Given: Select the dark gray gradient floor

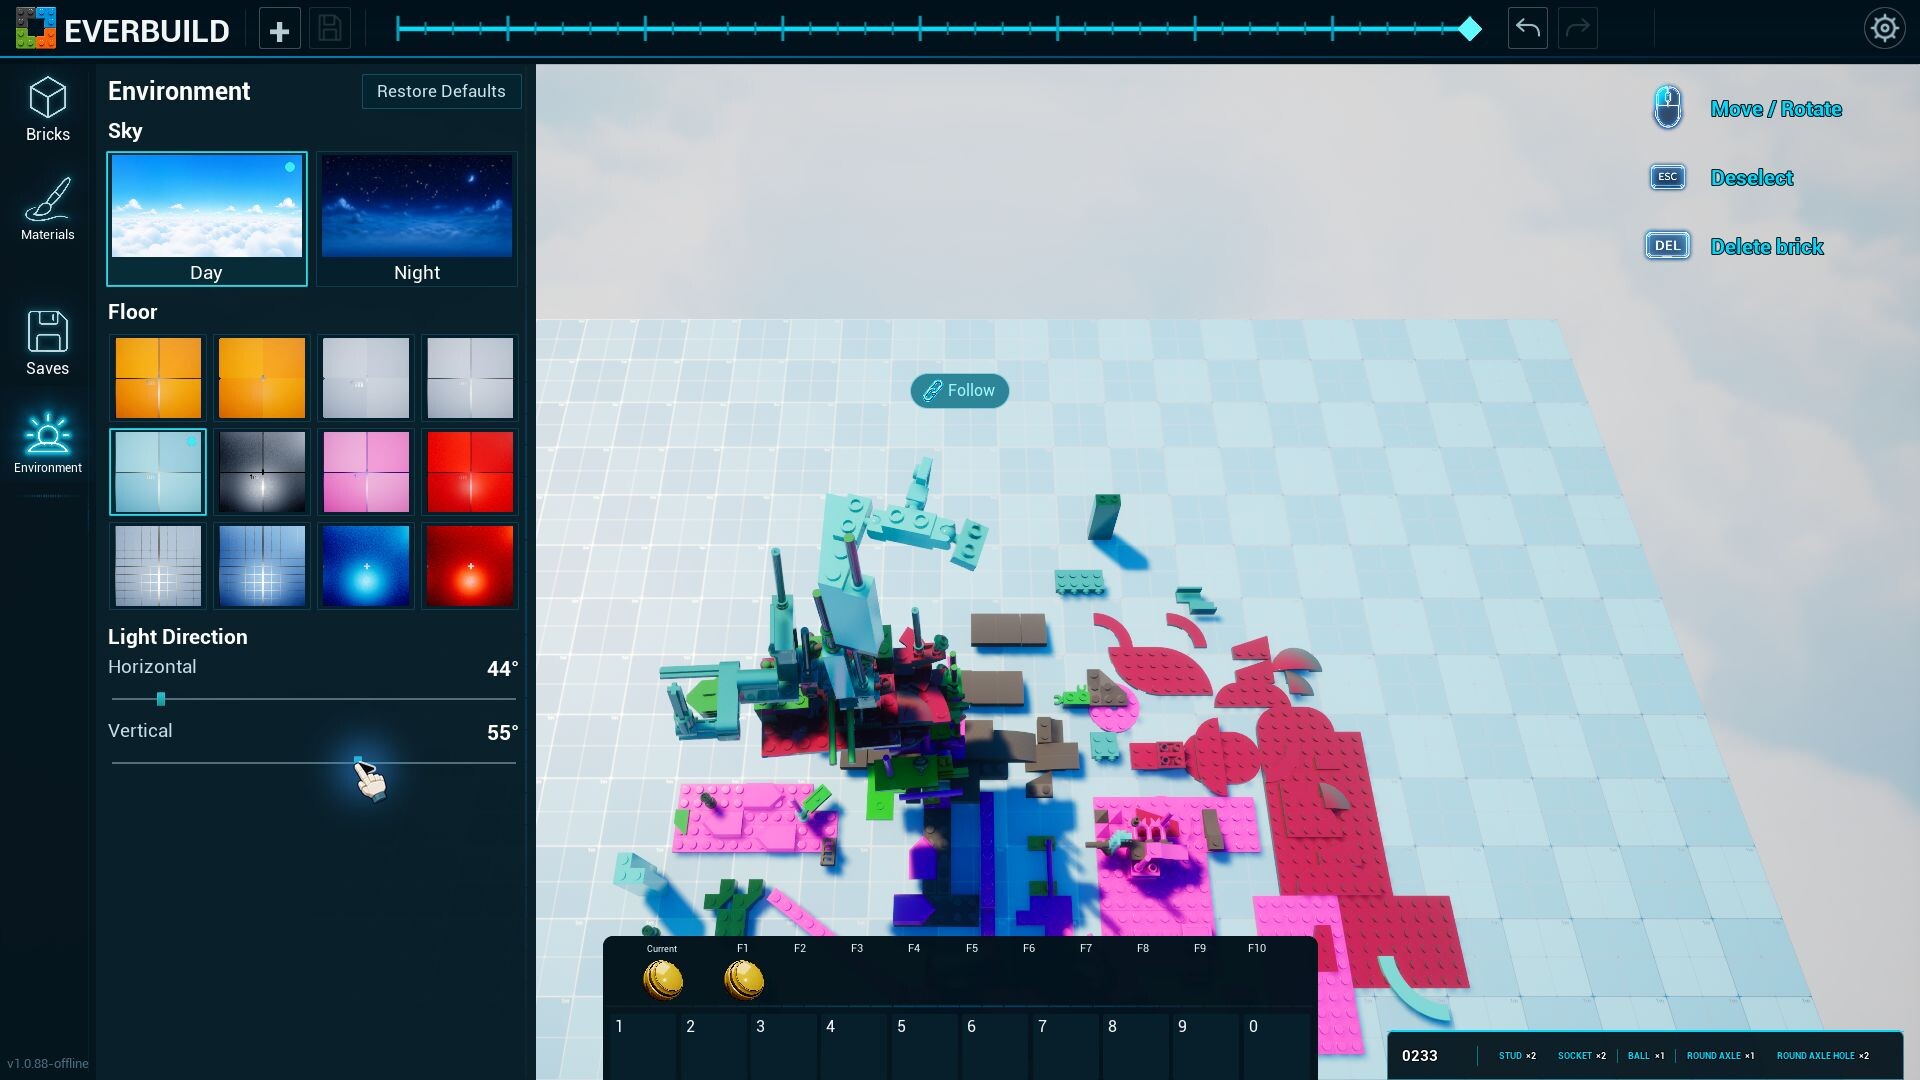Looking at the screenshot, I should point(262,472).
